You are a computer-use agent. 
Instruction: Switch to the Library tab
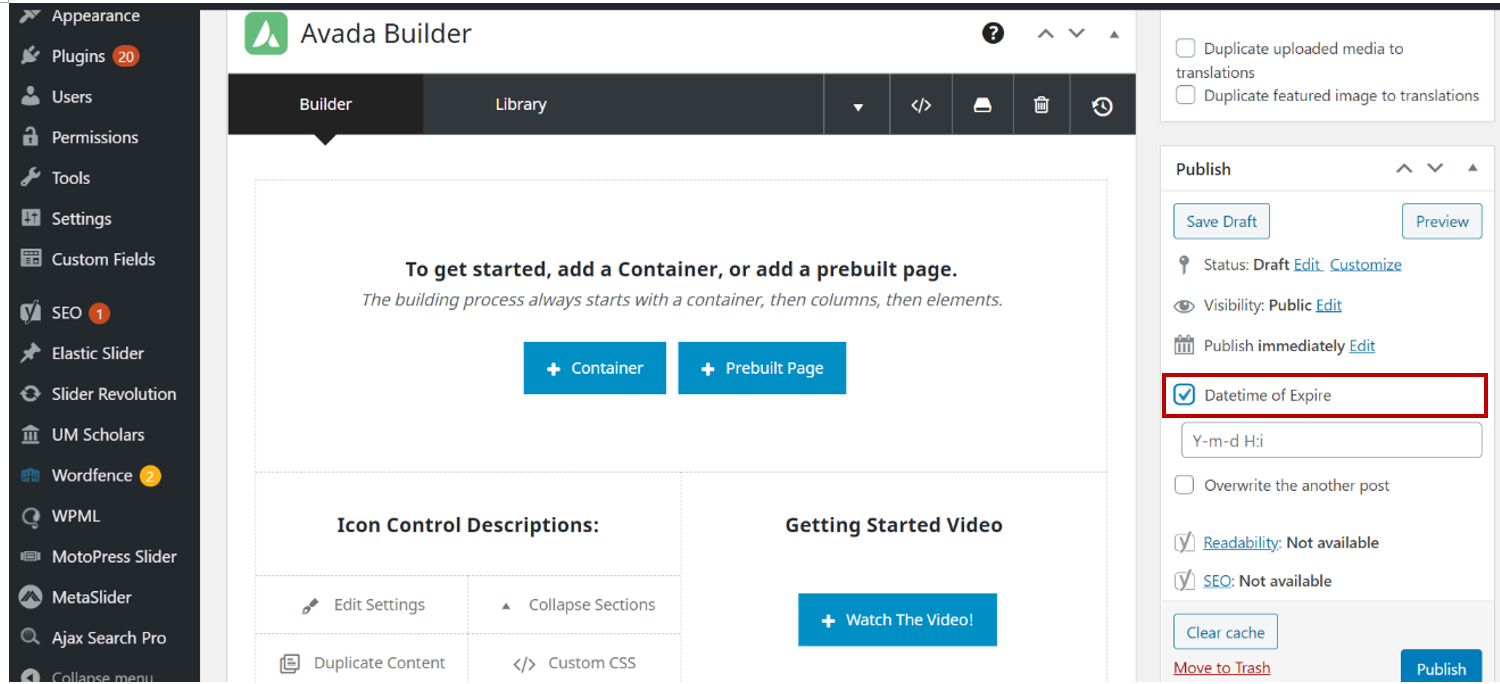(x=521, y=104)
